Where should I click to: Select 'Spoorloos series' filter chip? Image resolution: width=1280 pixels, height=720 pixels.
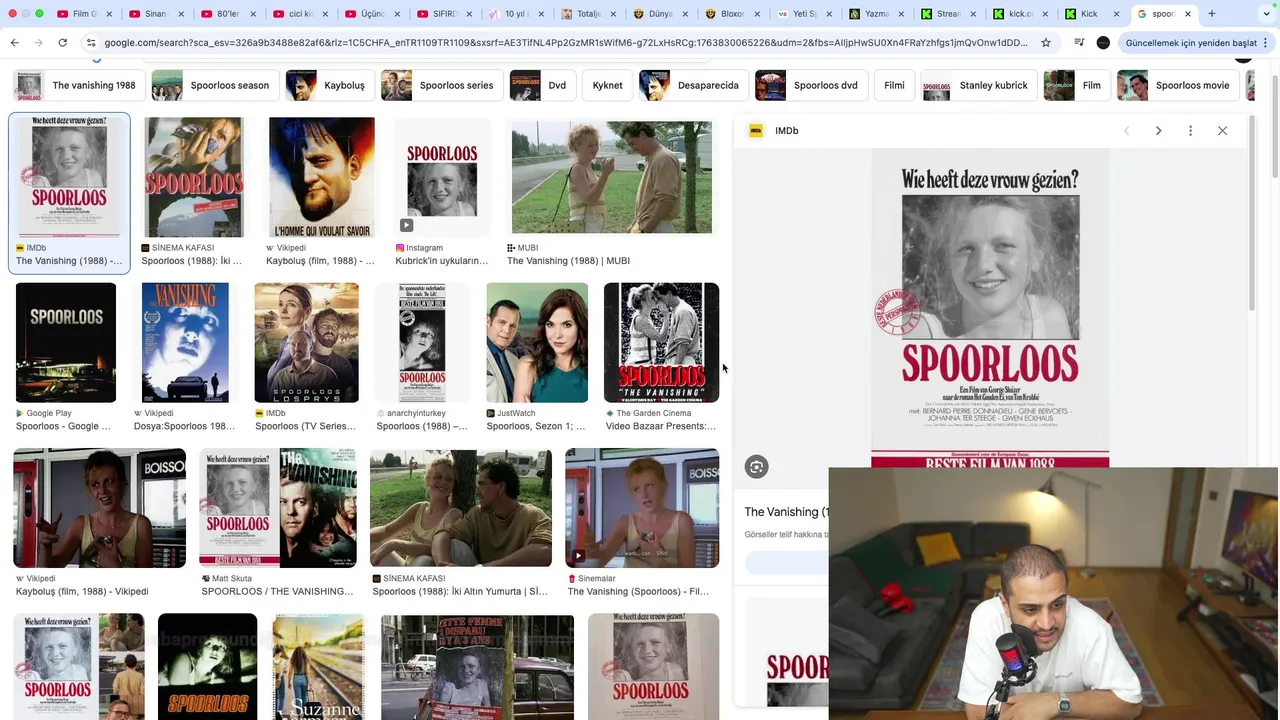(440, 85)
